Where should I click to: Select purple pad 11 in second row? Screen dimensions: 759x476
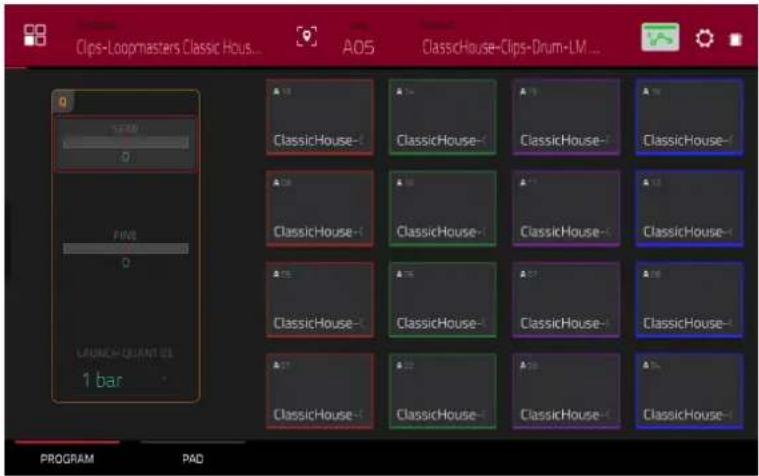tap(566, 209)
